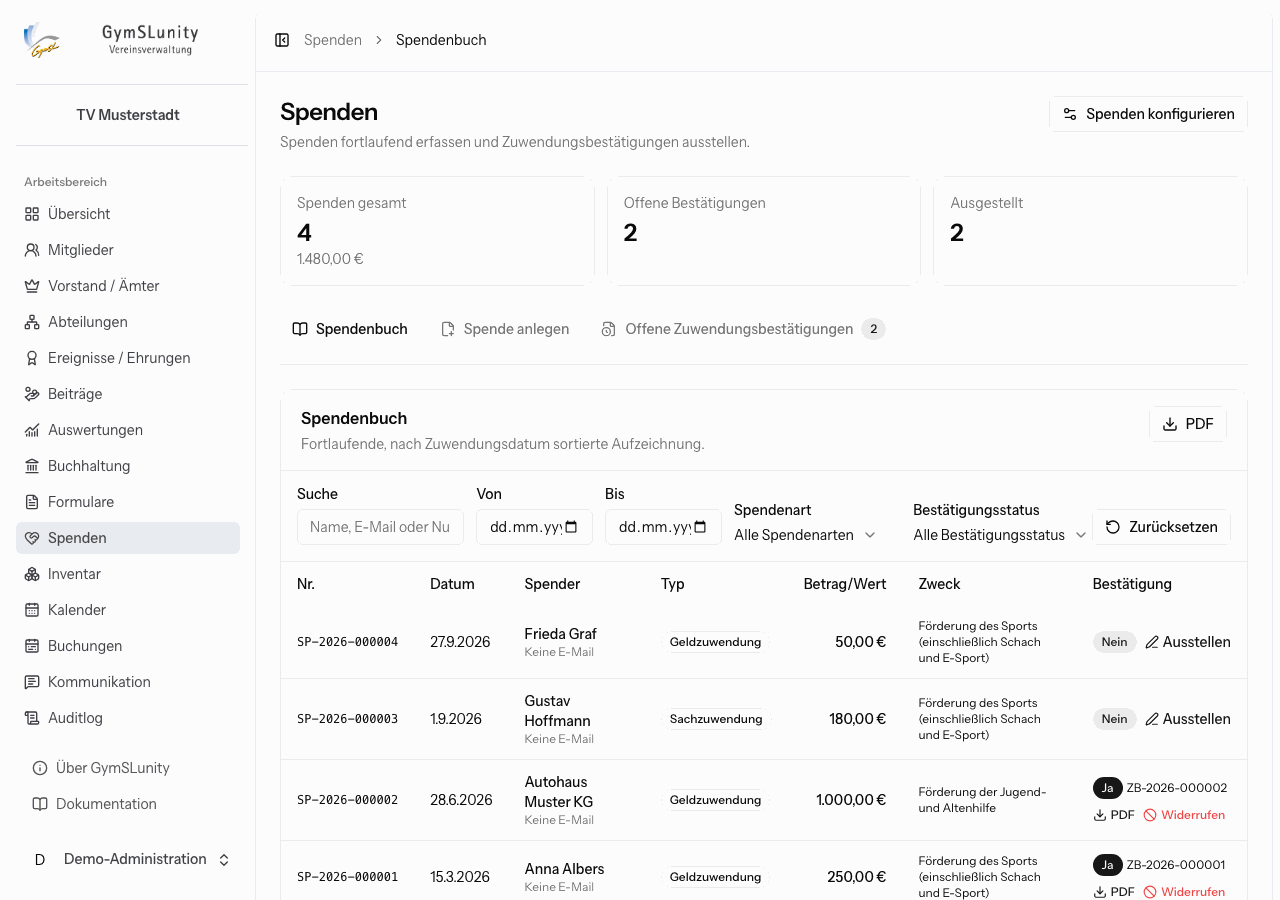The height and width of the screenshot is (900, 1280).
Task: Download PDF for ZB-2026-000001
Action: point(1114,892)
